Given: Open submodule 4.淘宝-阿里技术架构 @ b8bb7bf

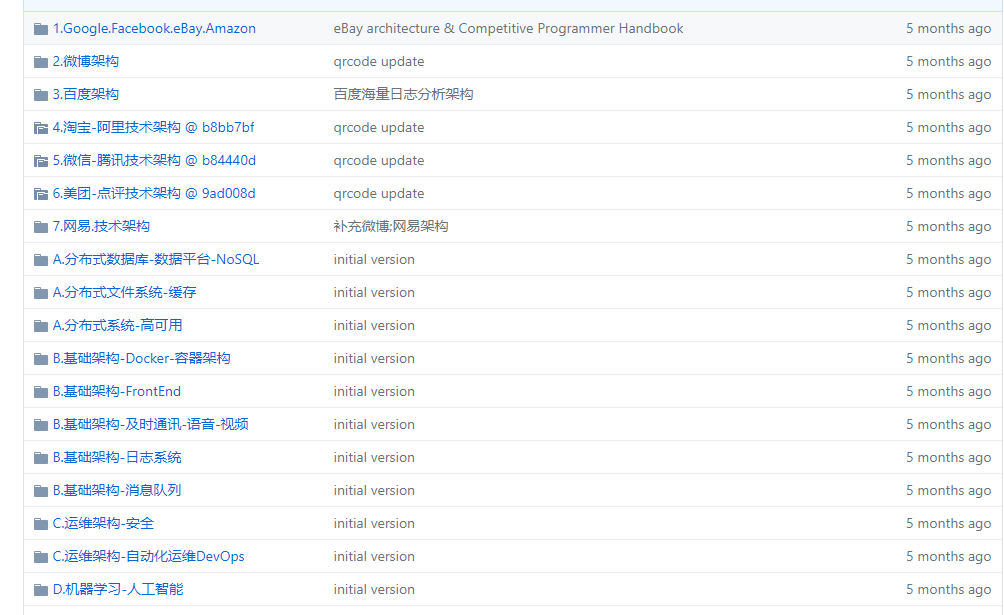Looking at the screenshot, I should (154, 127).
